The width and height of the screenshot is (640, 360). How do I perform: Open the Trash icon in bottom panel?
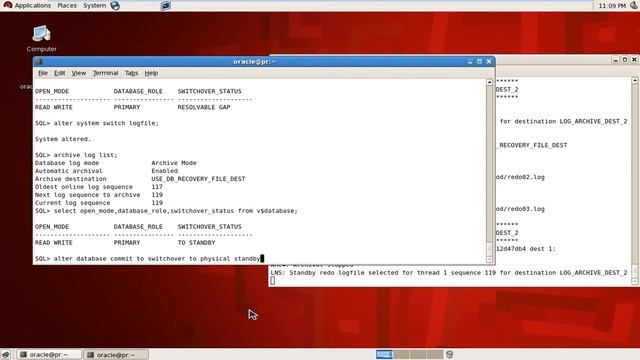point(449,354)
